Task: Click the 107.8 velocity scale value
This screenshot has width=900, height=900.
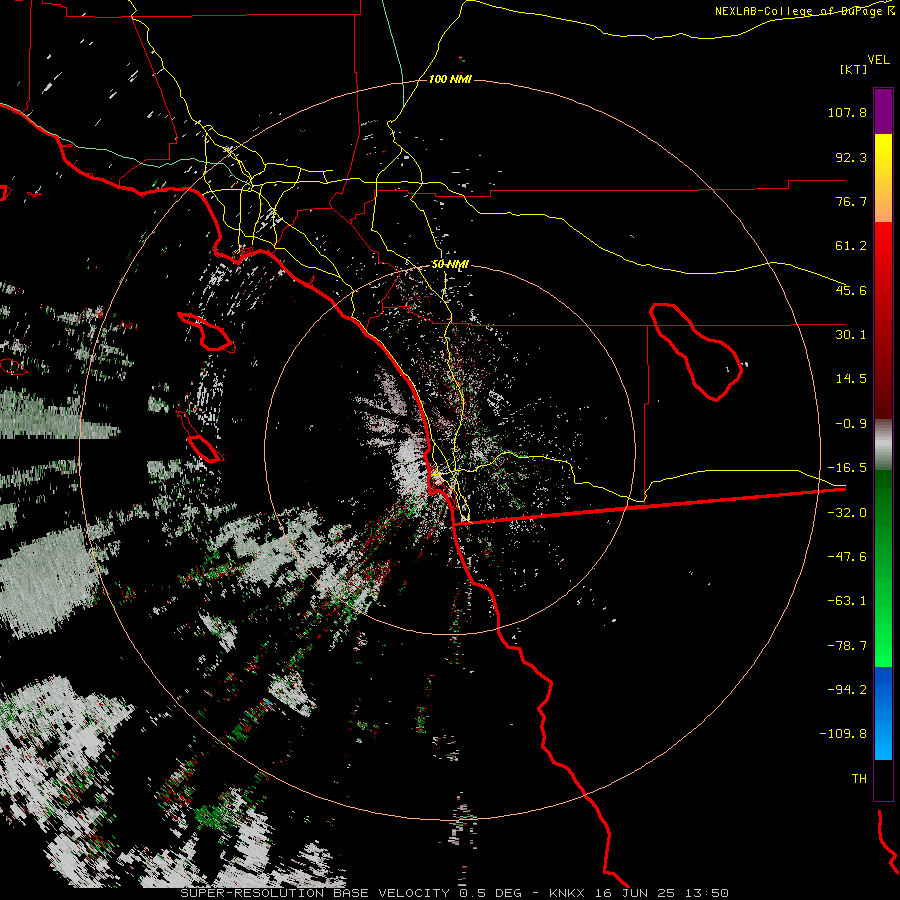Action: pos(847,112)
